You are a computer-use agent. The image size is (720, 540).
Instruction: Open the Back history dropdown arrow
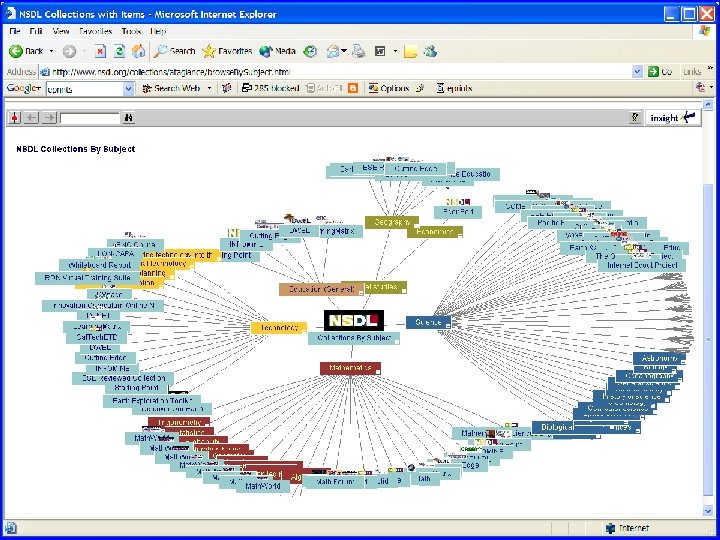pyautogui.click(x=51, y=51)
